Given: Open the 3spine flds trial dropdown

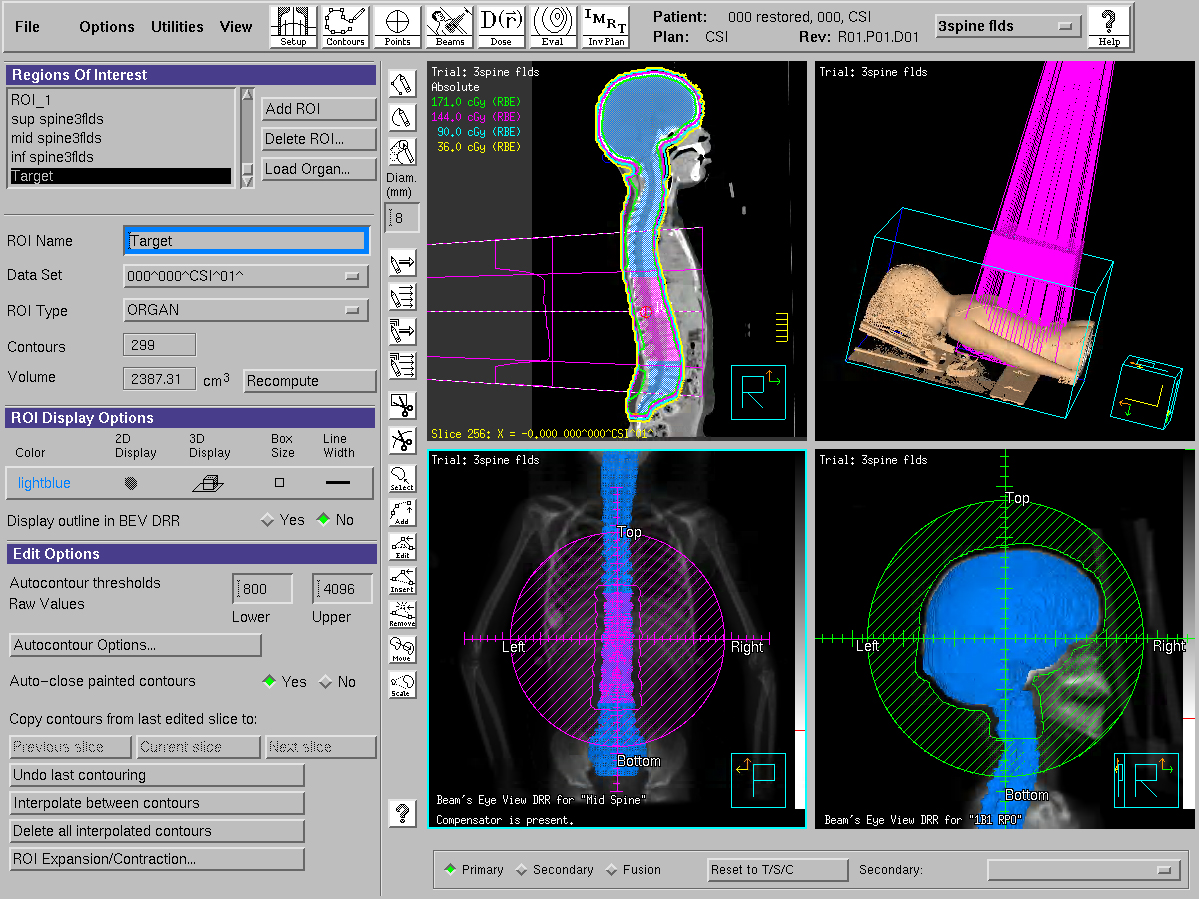Looking at the screenshot, I should (x=1008, y=26).
